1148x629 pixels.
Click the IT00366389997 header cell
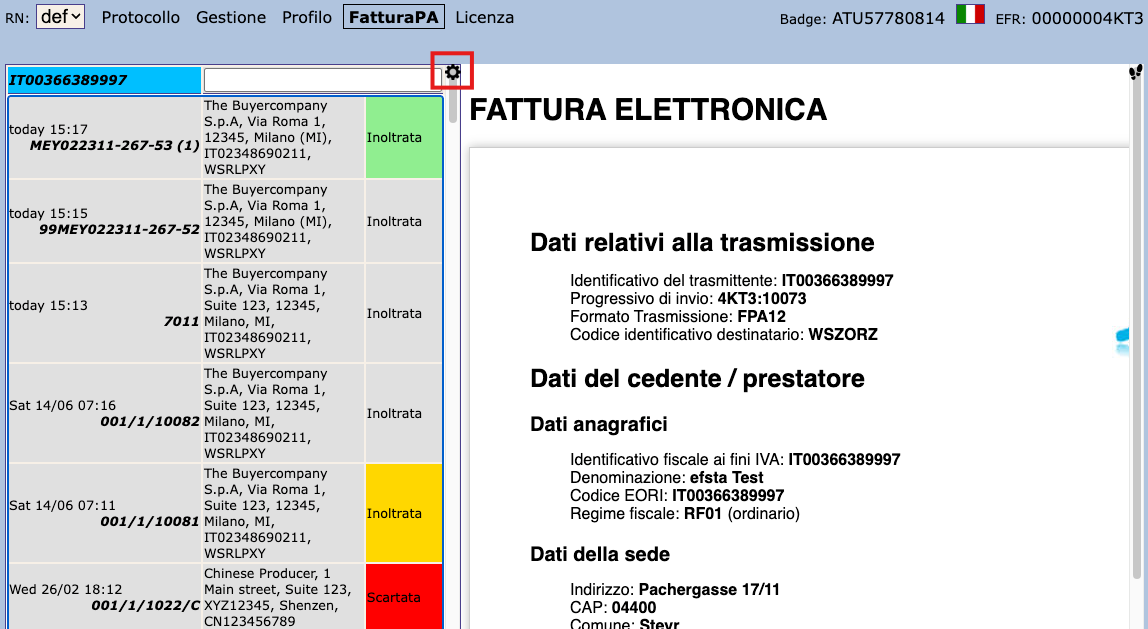click(100, 80)
